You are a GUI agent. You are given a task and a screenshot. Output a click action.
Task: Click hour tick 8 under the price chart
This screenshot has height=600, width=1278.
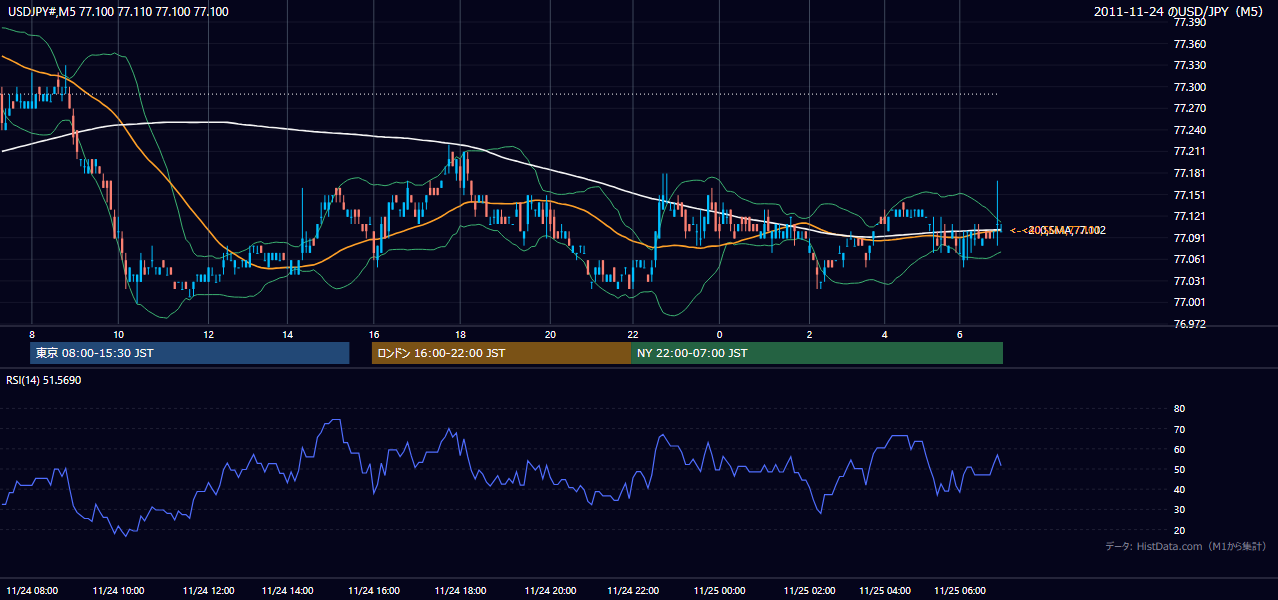tap(32, 334)
